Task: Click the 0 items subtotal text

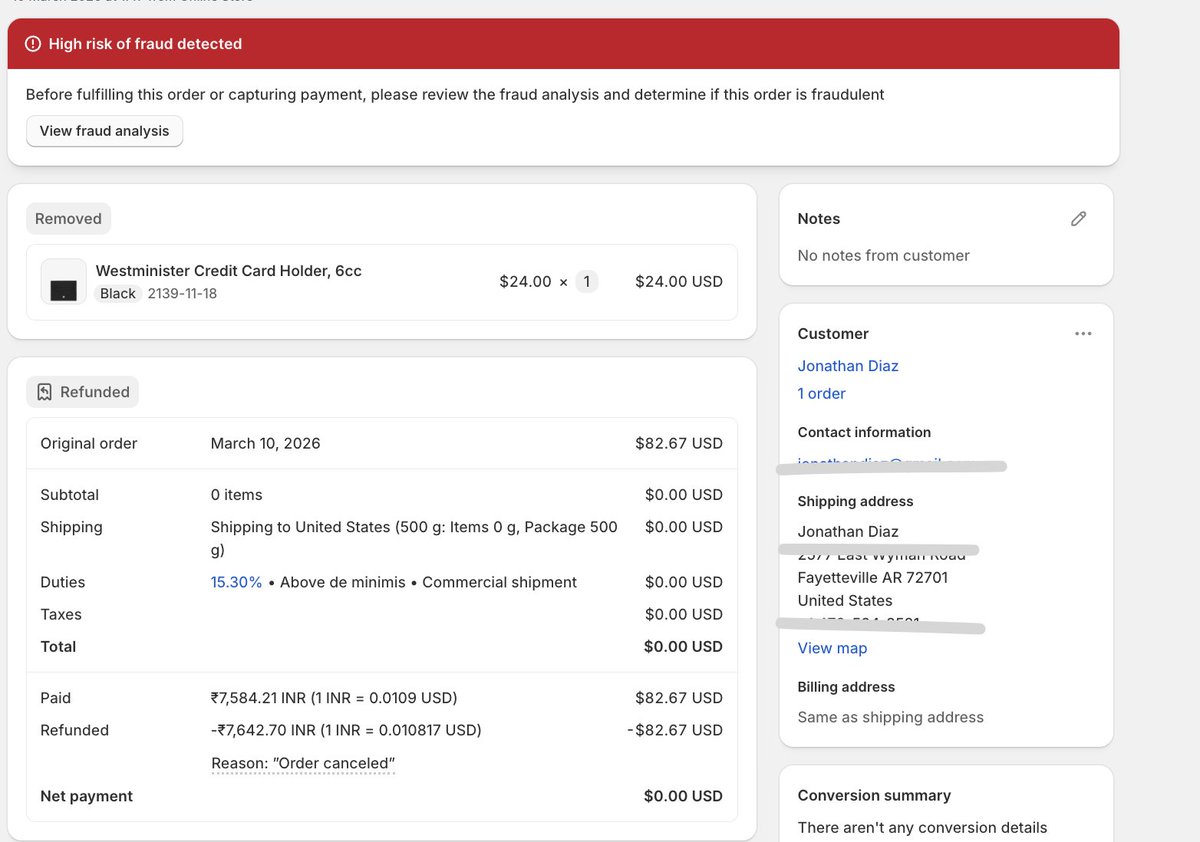Action: (236, 495)
